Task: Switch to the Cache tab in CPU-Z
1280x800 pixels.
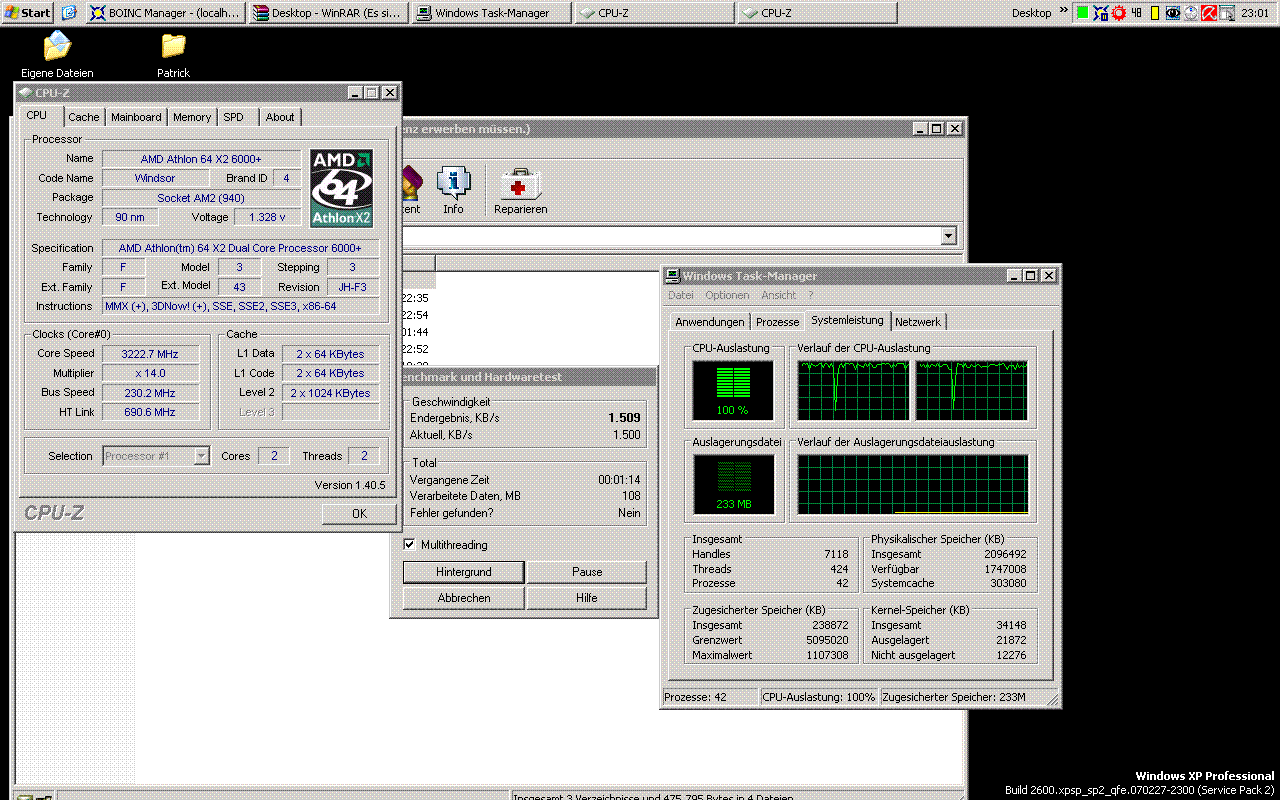Action: coord(84,117)
